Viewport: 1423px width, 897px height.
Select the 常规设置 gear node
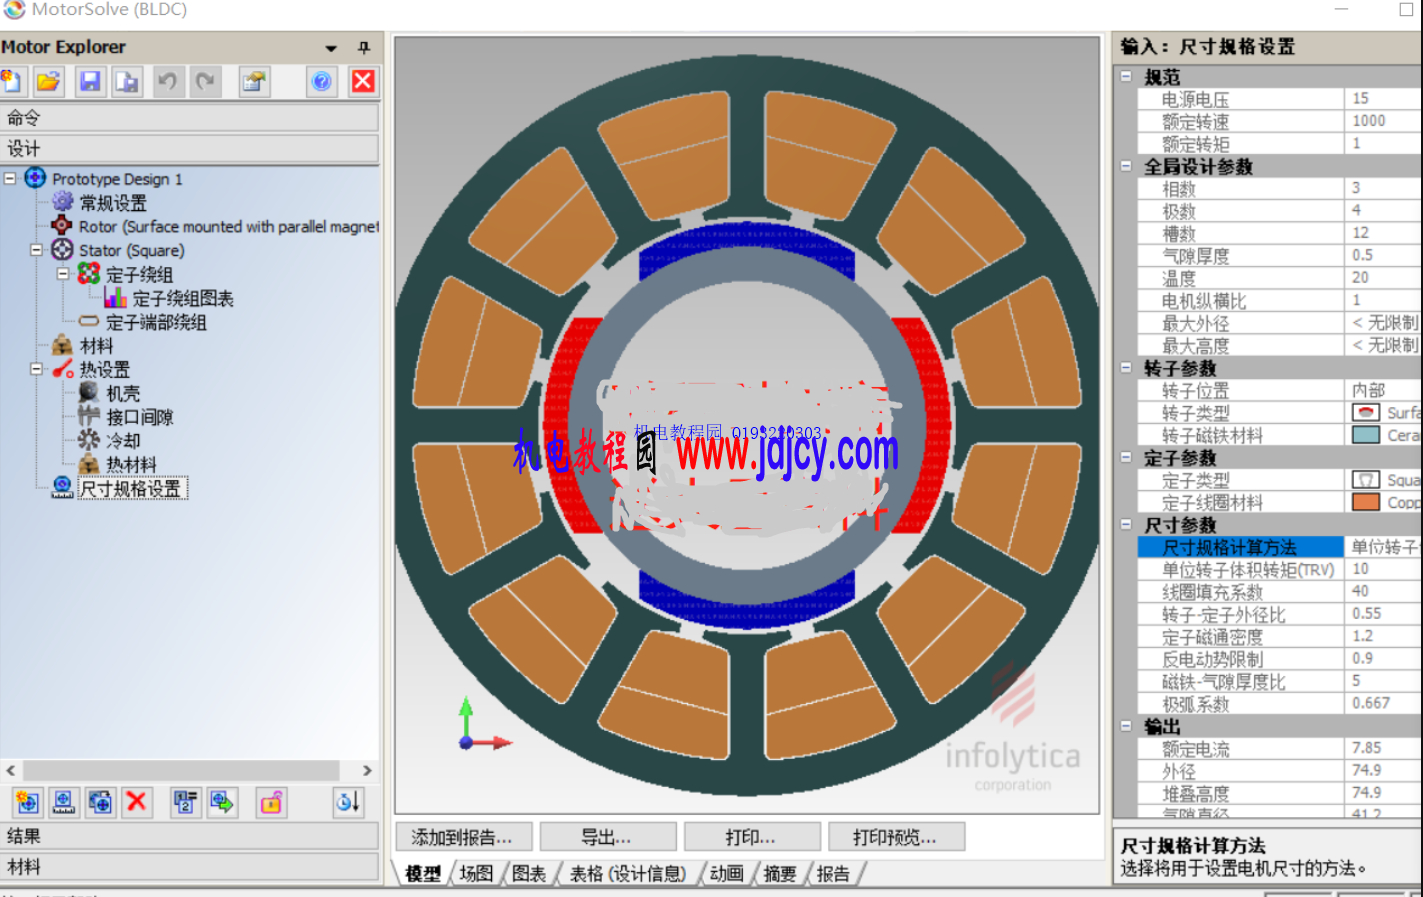(112, 203)
